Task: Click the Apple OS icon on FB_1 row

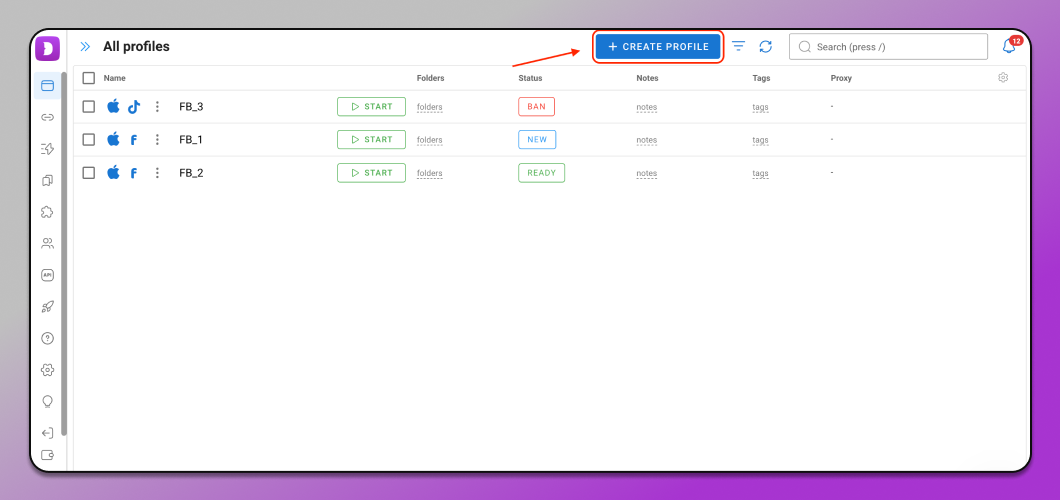Action: (113, 139)
